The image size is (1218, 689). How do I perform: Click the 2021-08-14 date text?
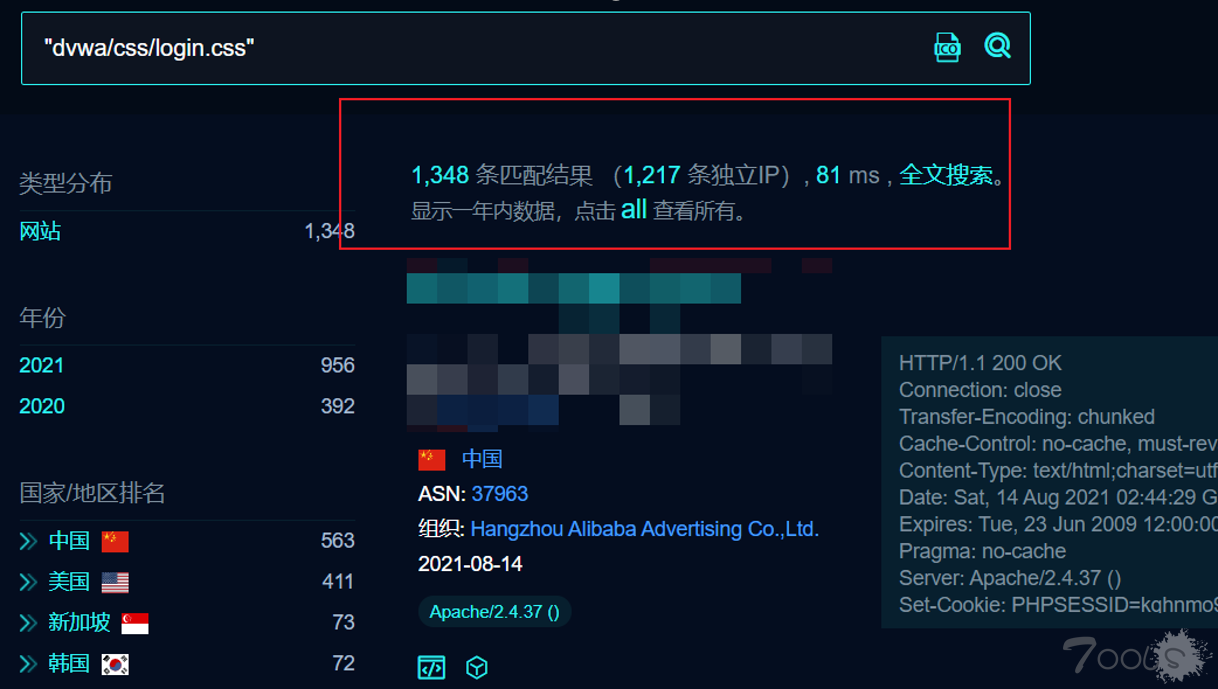[470, 564]
